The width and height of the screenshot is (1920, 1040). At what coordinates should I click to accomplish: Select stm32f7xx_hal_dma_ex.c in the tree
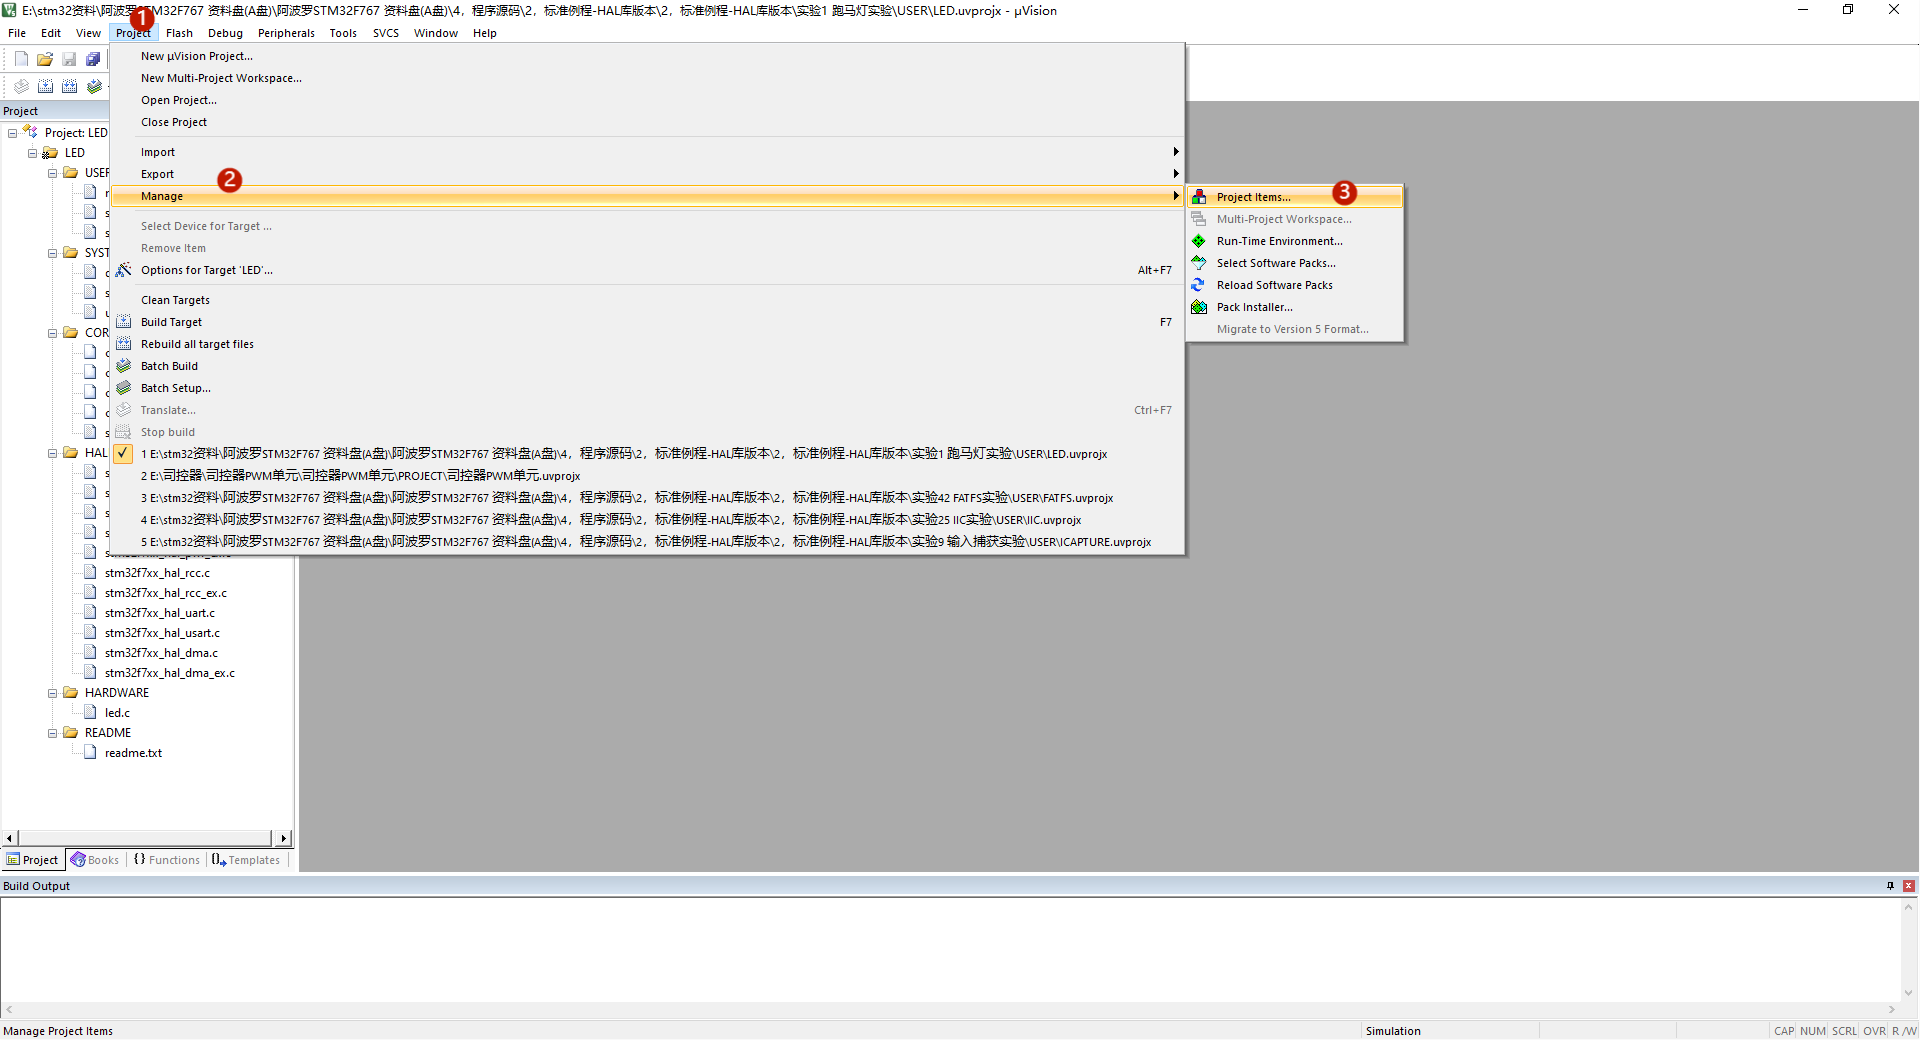[169, 673]
